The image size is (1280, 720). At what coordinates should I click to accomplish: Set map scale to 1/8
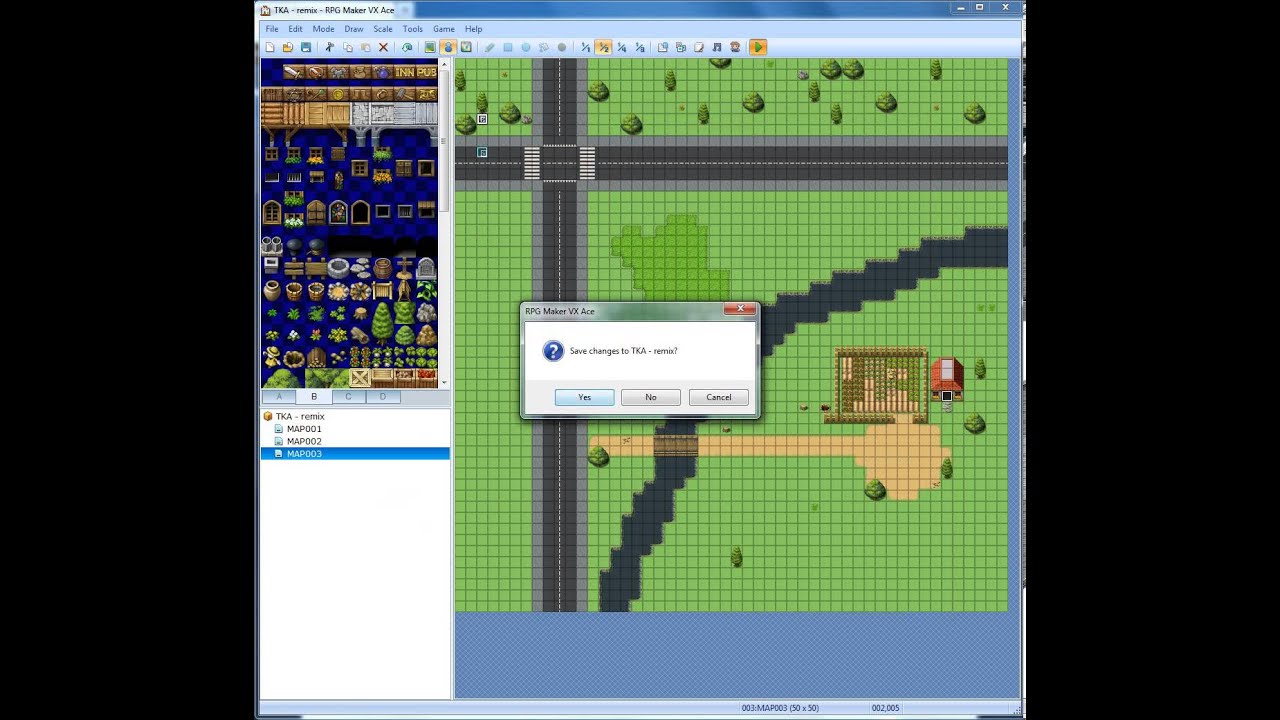coord(640,47)
